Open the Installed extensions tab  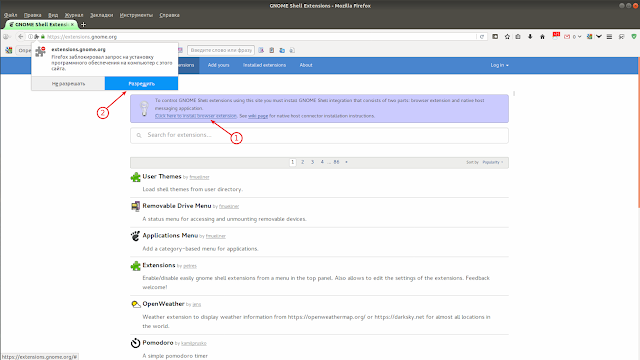coord(264,65)
